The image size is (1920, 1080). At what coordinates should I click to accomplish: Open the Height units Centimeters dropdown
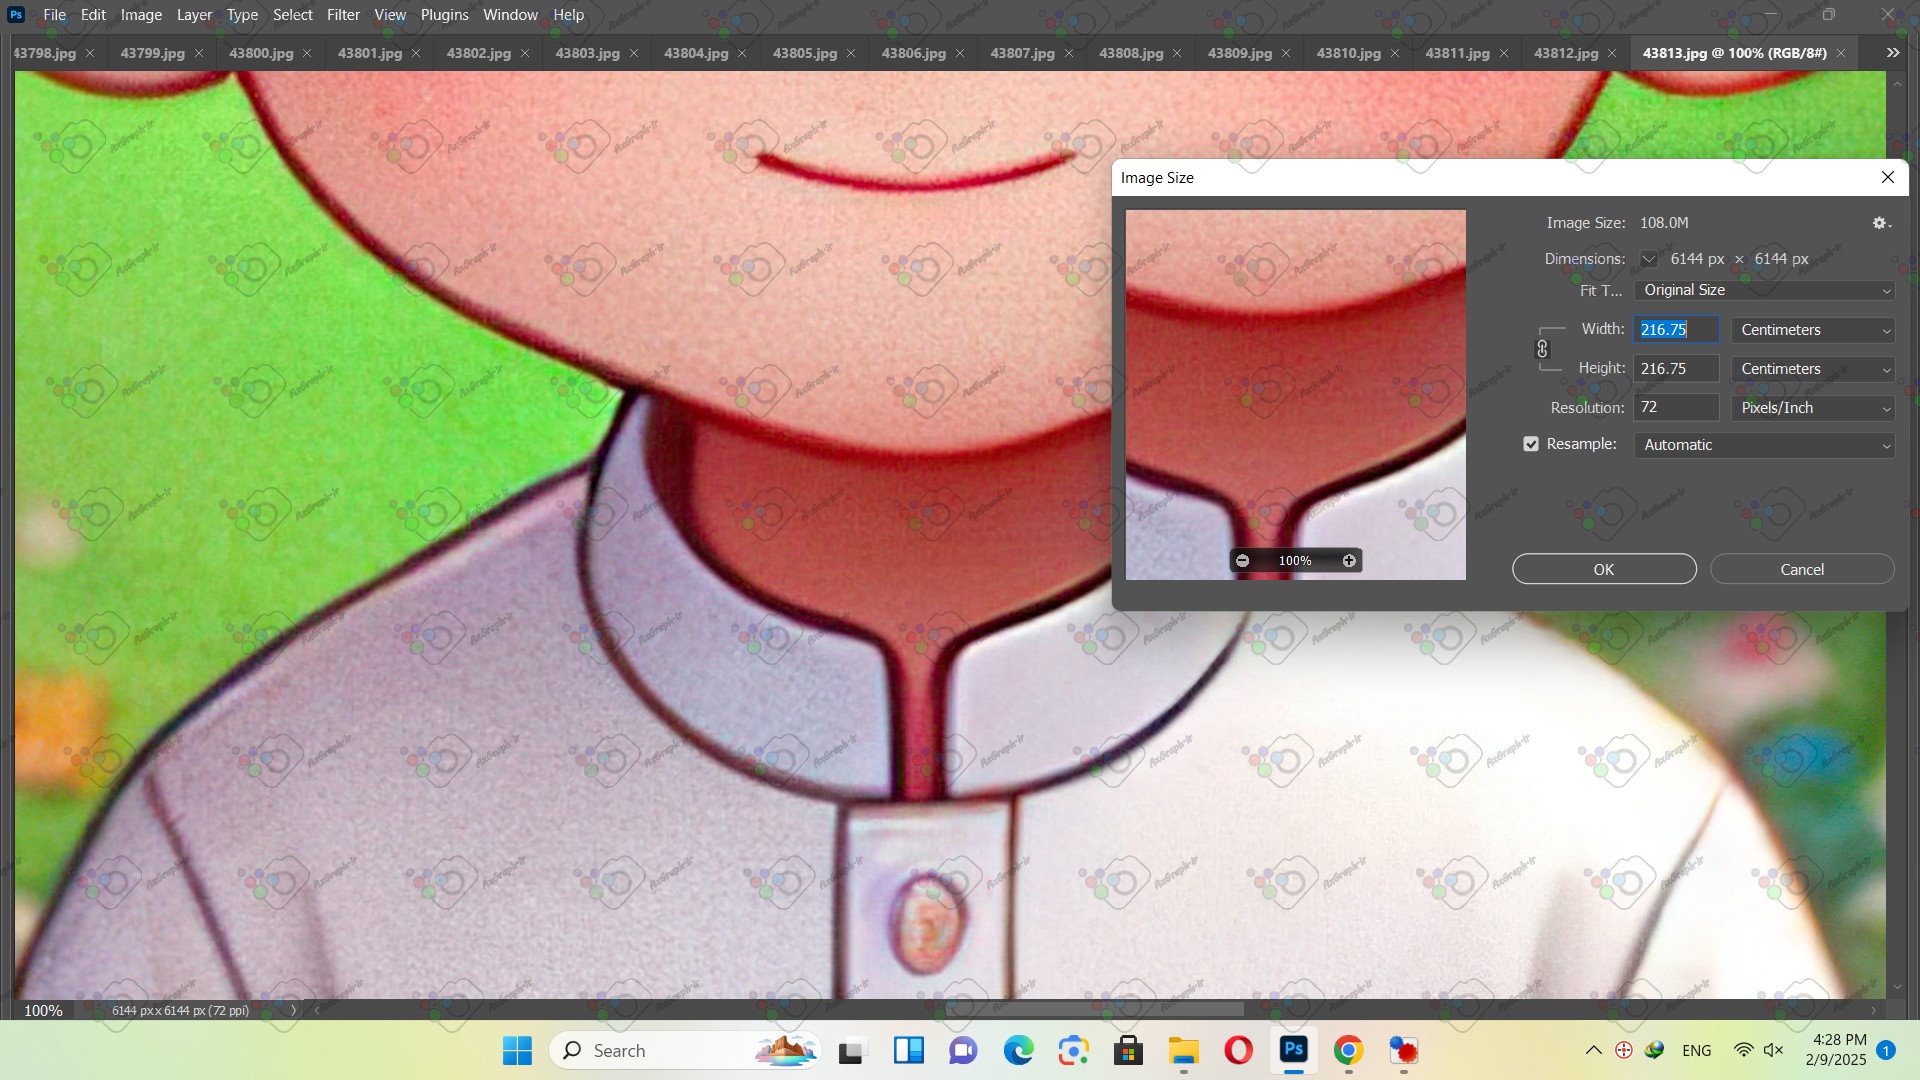coord(1814,369)
